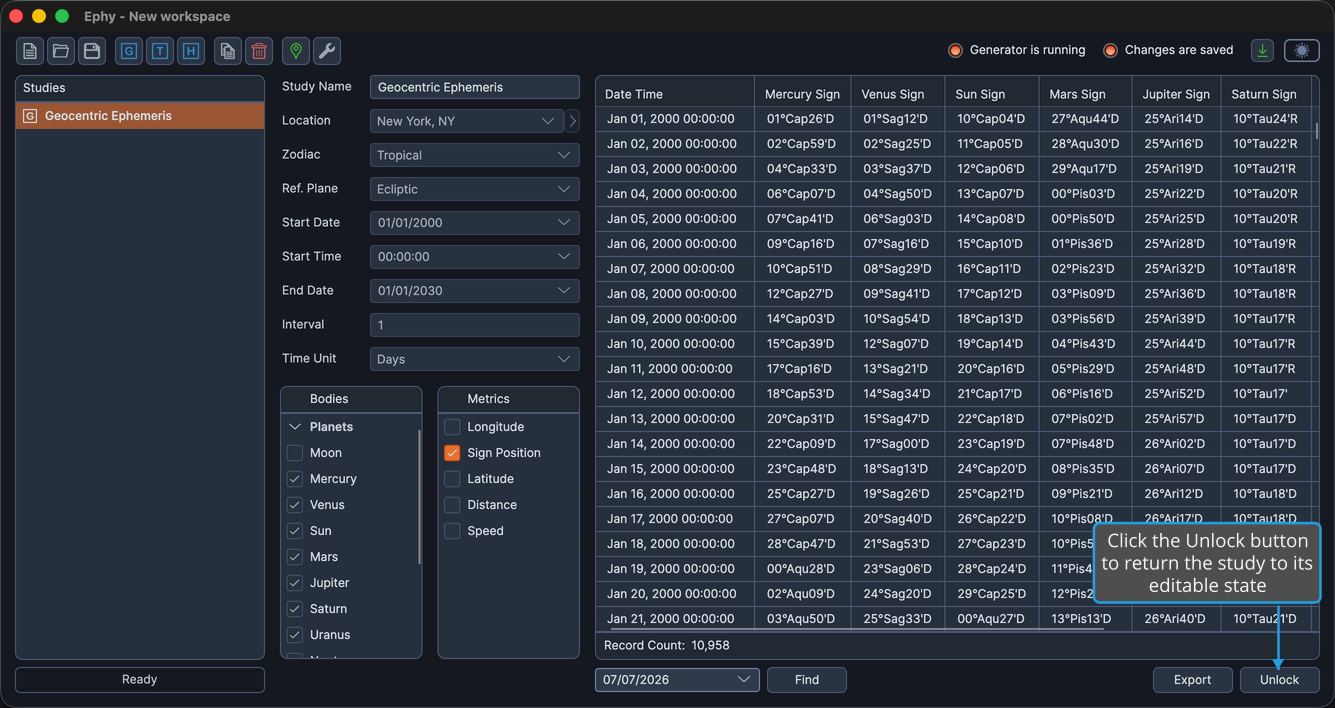Click the Changes are saved status indicator
1335x708 pixels.
pos(1168,50)
